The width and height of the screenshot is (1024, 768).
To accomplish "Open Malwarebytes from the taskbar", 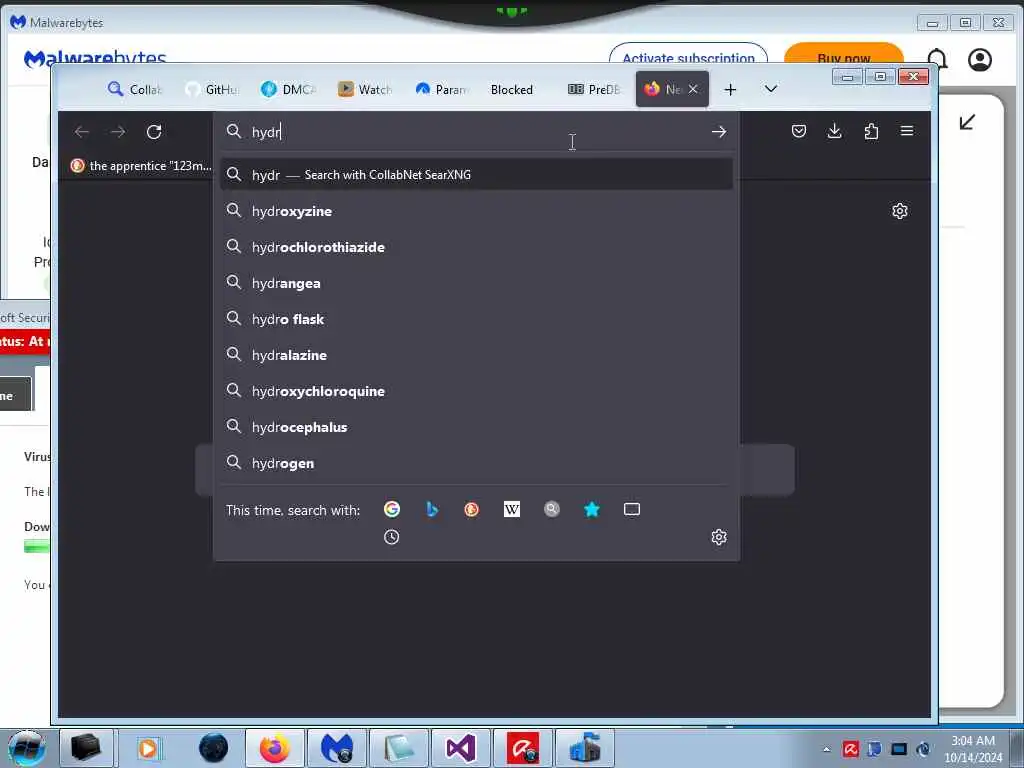I will click(x=336, y=748).
